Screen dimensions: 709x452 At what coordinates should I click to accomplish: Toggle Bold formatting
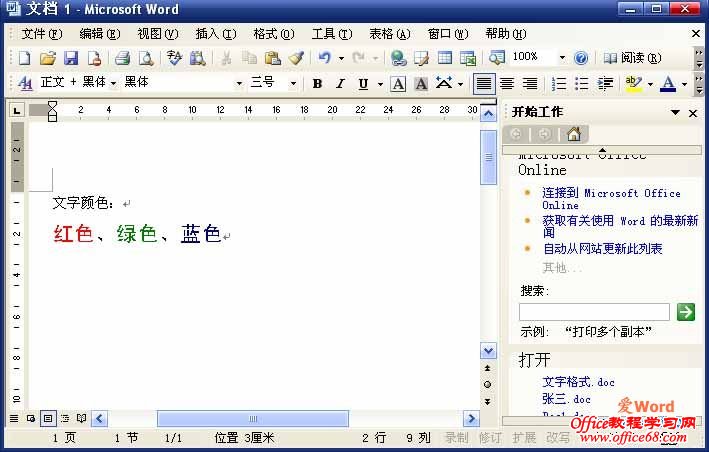[317, 84]
